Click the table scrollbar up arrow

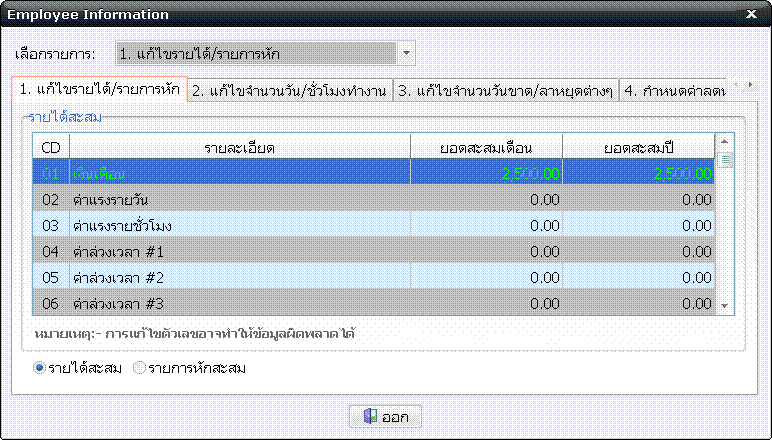[727, 143]
